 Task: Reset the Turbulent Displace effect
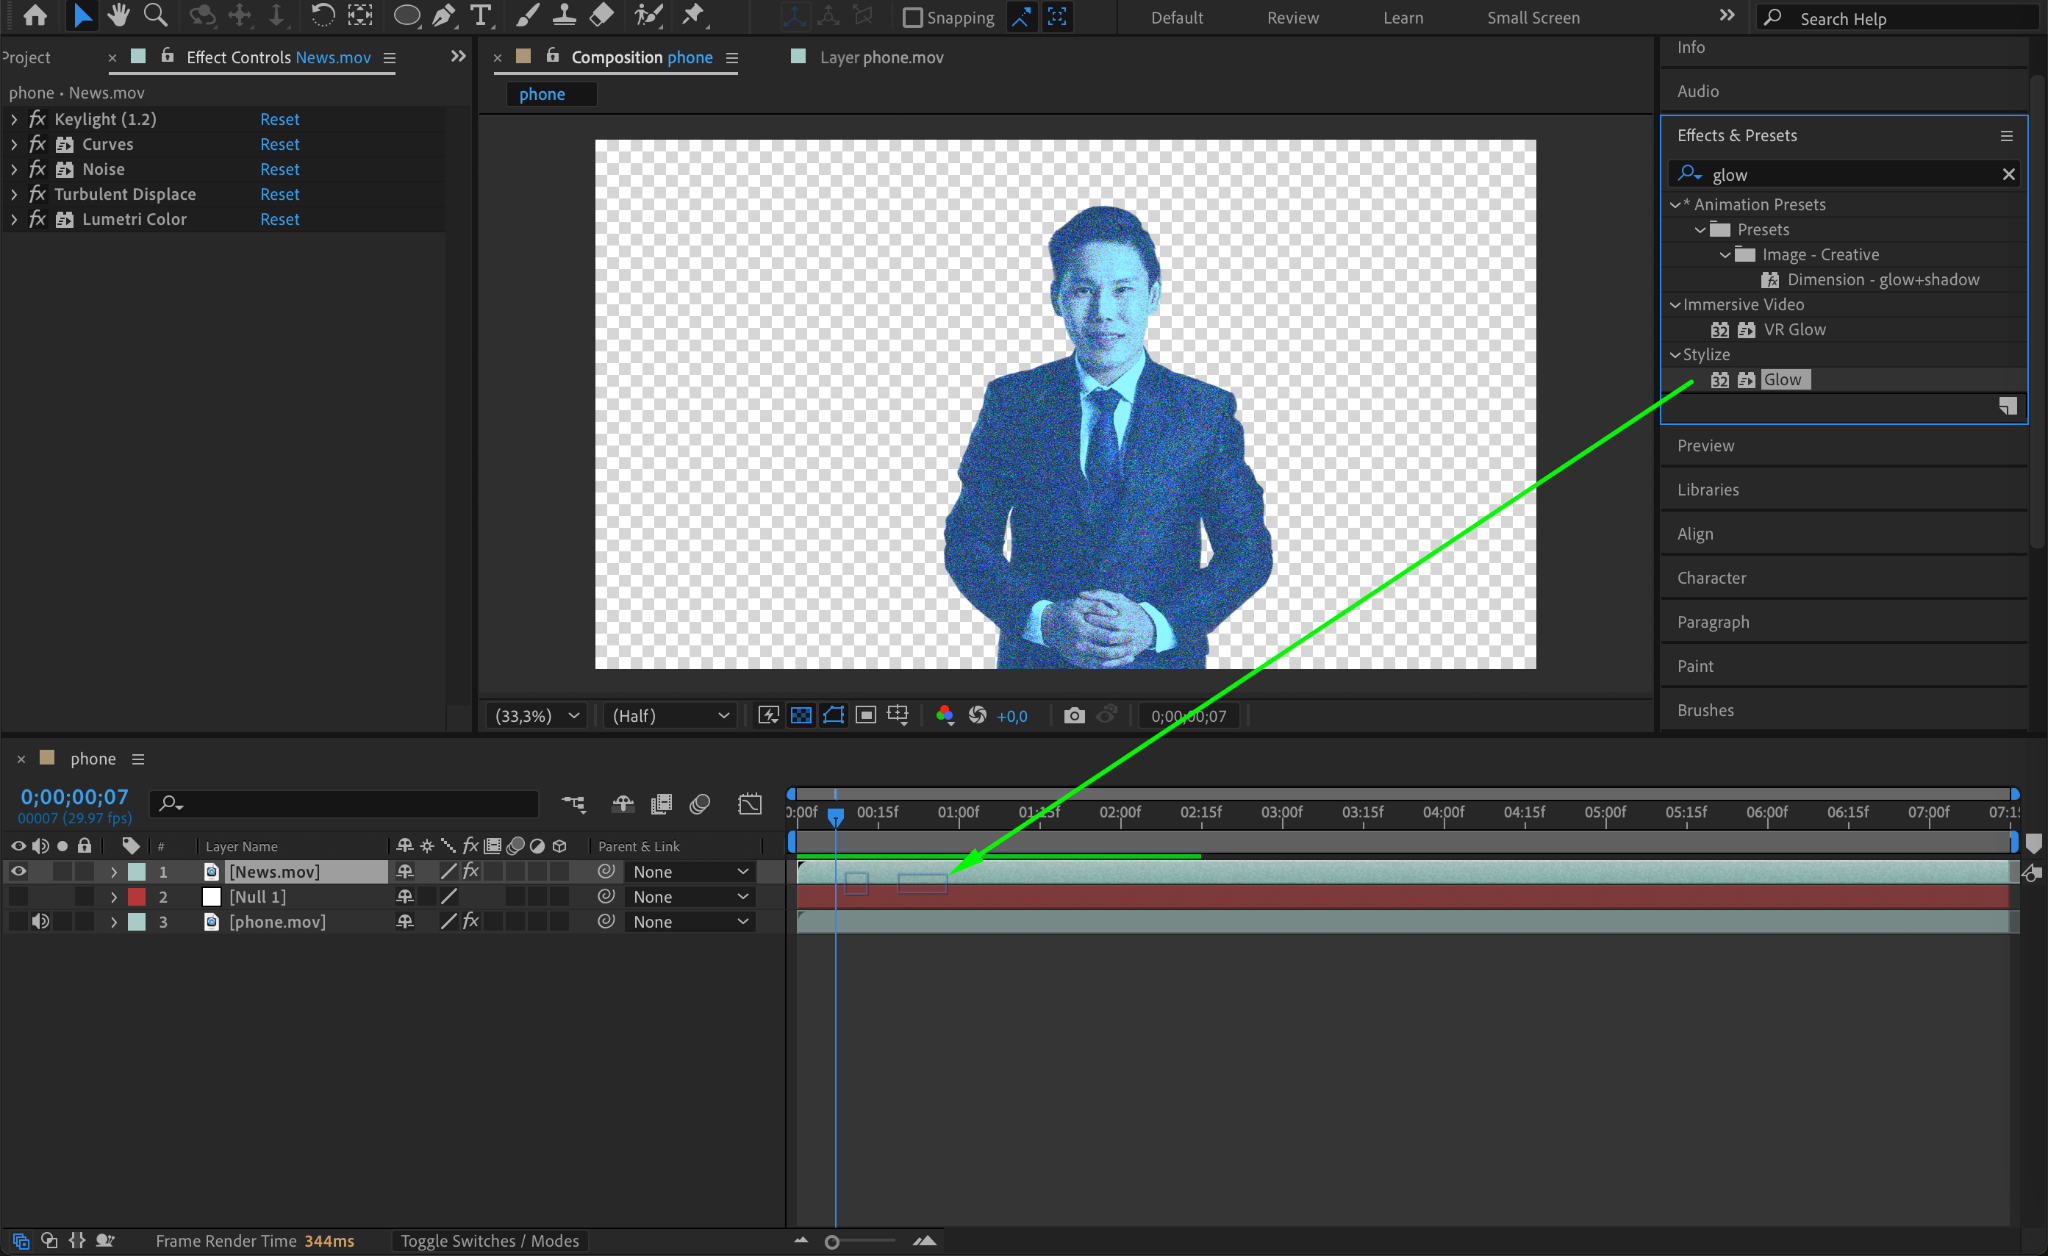click(279, 194)
